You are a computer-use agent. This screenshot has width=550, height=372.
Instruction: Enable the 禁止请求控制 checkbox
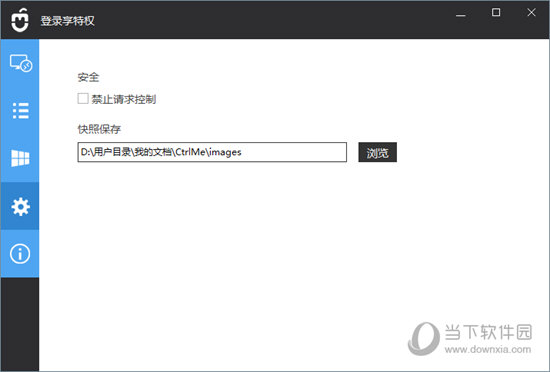point(83,99)
